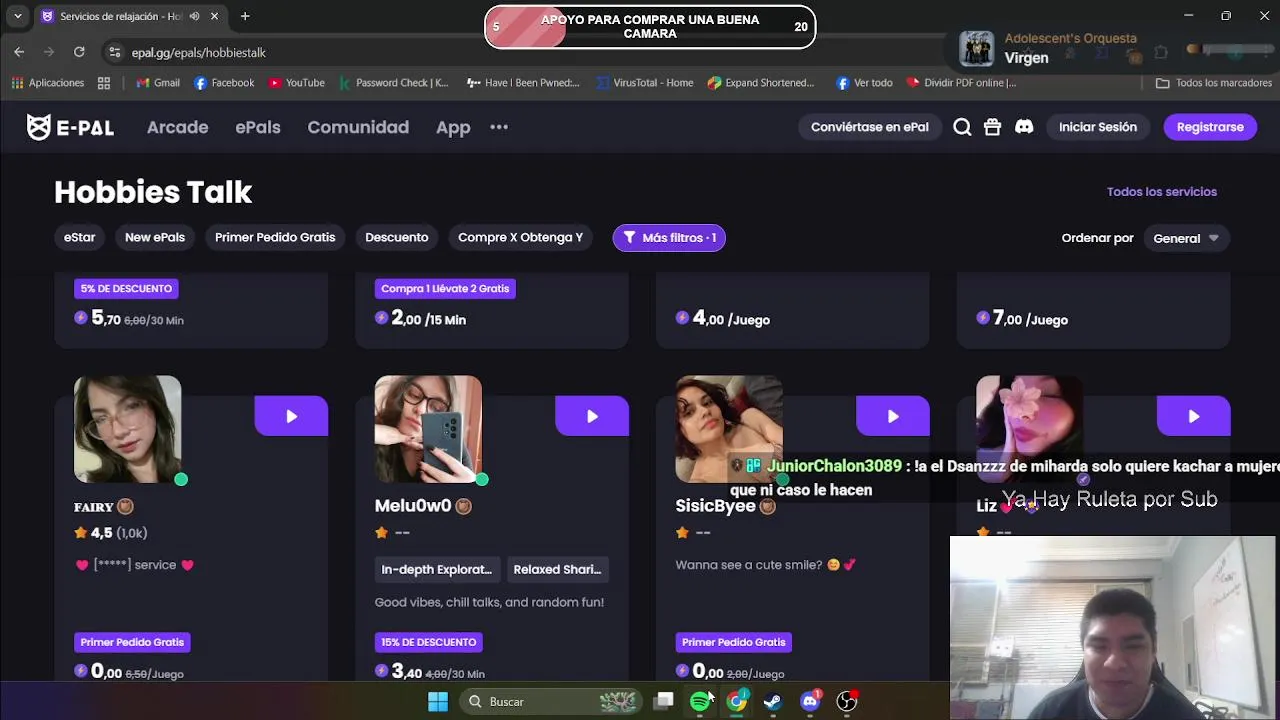
Task: Select the Relaxed Shari... tag
Action: (557, 569)
